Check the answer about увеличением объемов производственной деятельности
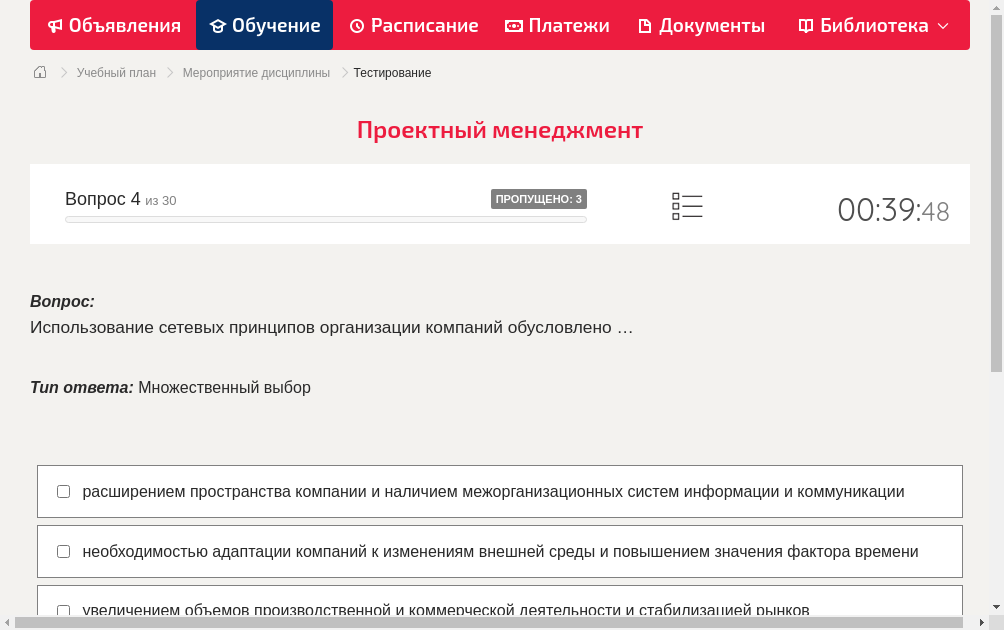The image size is (1004, 630). [x=63, y=610]
